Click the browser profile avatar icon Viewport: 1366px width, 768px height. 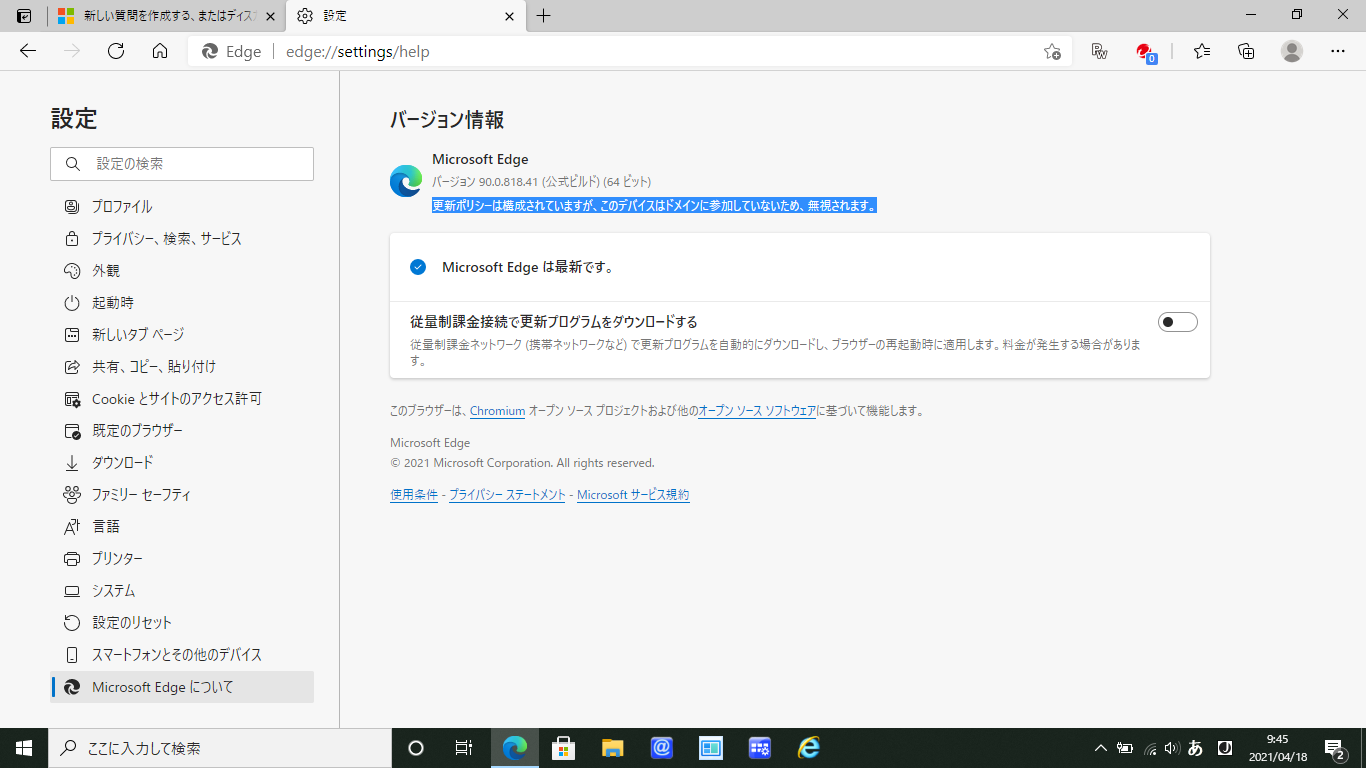tap(1293, 51)
